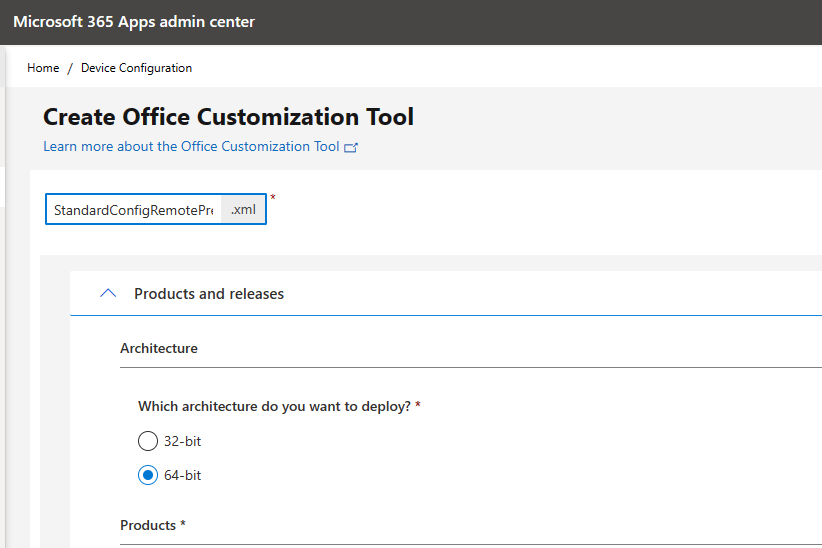Click the 32-bit option label text
This screenshot has width=822, height=548.
(x=182, y=441)
